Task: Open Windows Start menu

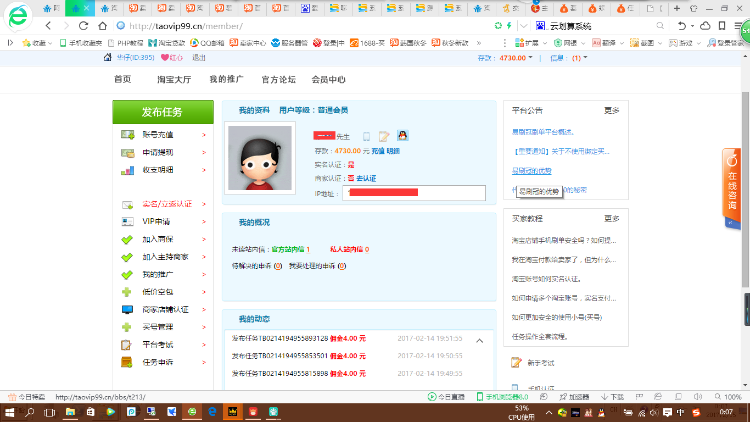Action: click(x=9, y=412)
